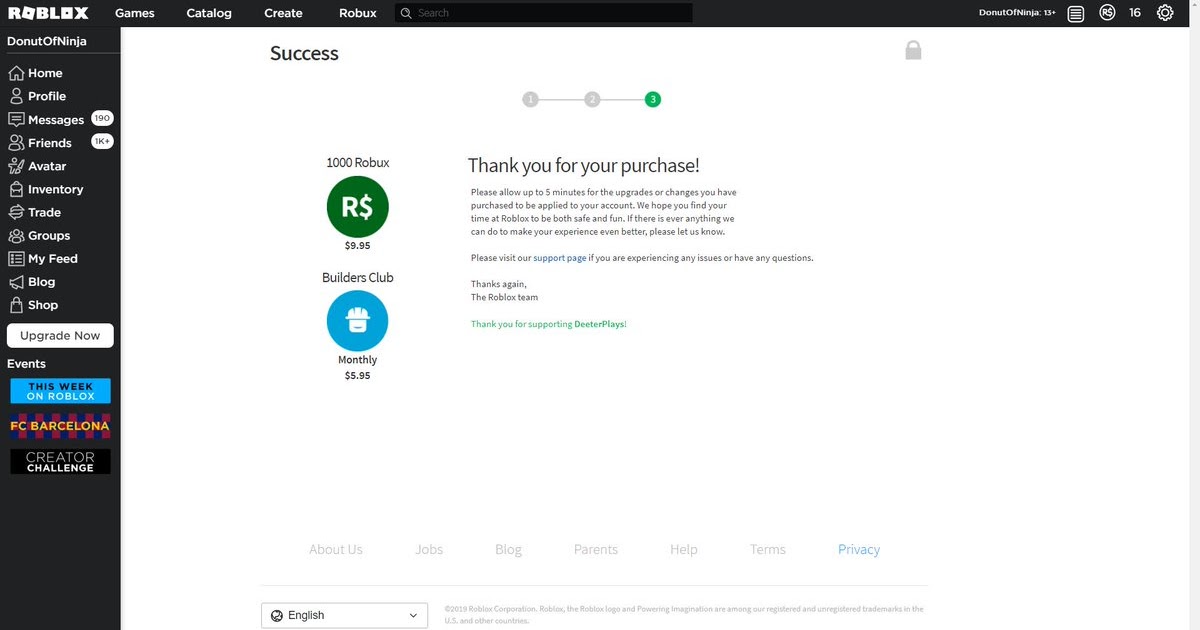
Task: Open the Messages icon in sidebar
Action: [16, 119]
